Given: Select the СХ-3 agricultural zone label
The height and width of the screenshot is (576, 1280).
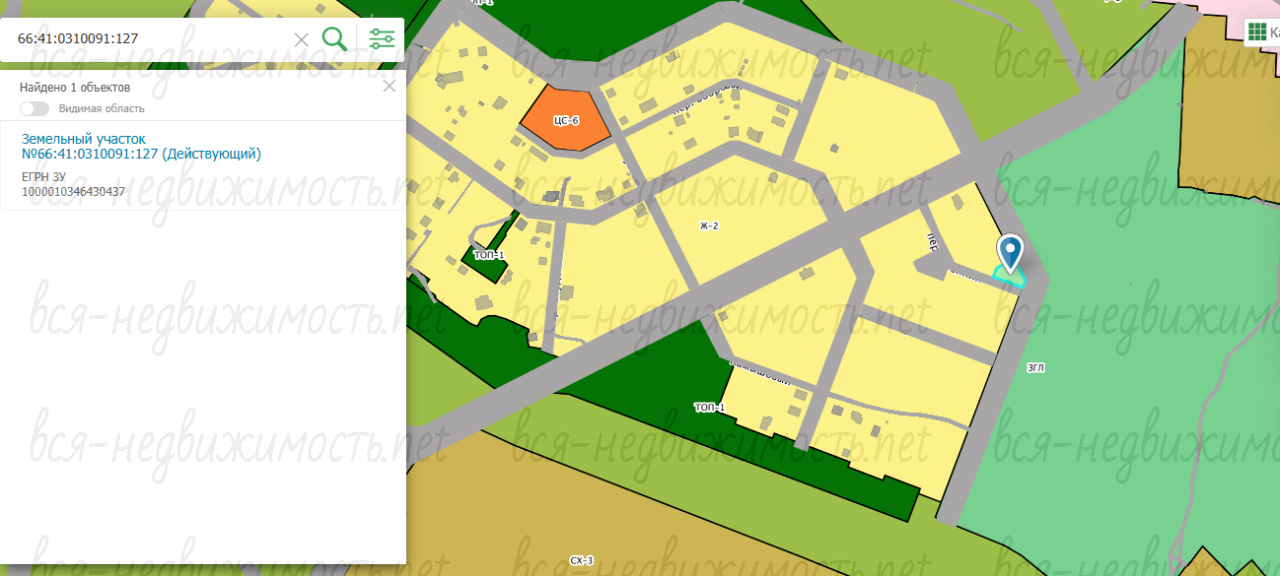Looking at the screenshot, I should pos(582,561).
